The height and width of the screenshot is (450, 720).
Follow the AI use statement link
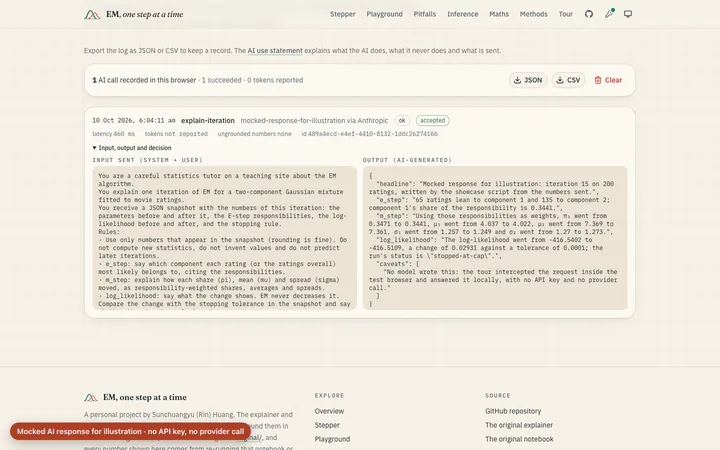275,51
